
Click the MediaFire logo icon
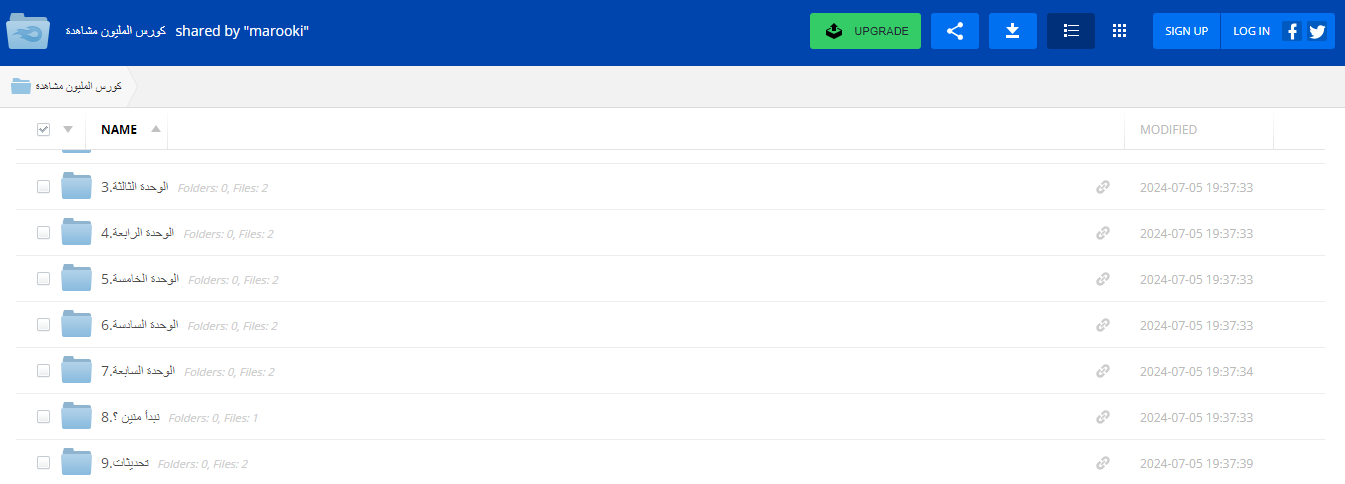(x=28, y=32)
